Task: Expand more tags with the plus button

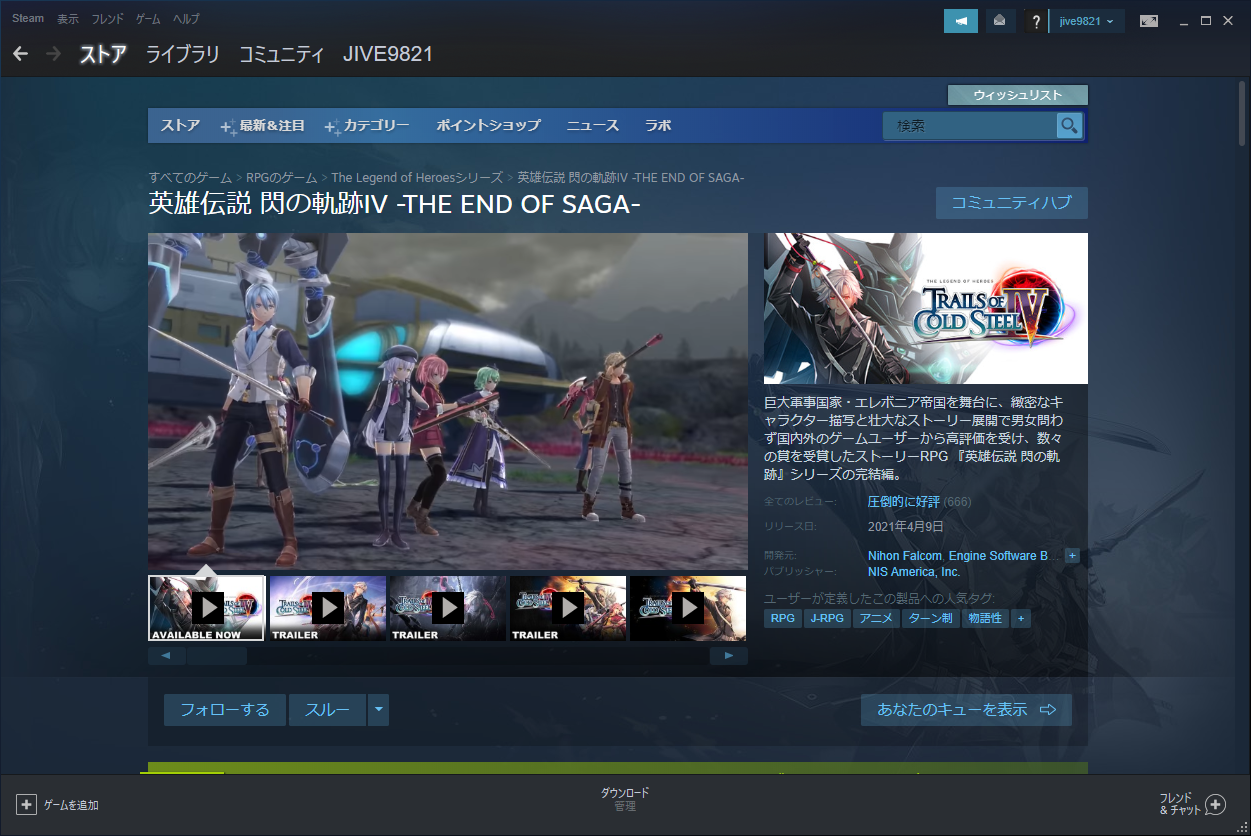Action: click(x=1020, y=619)
